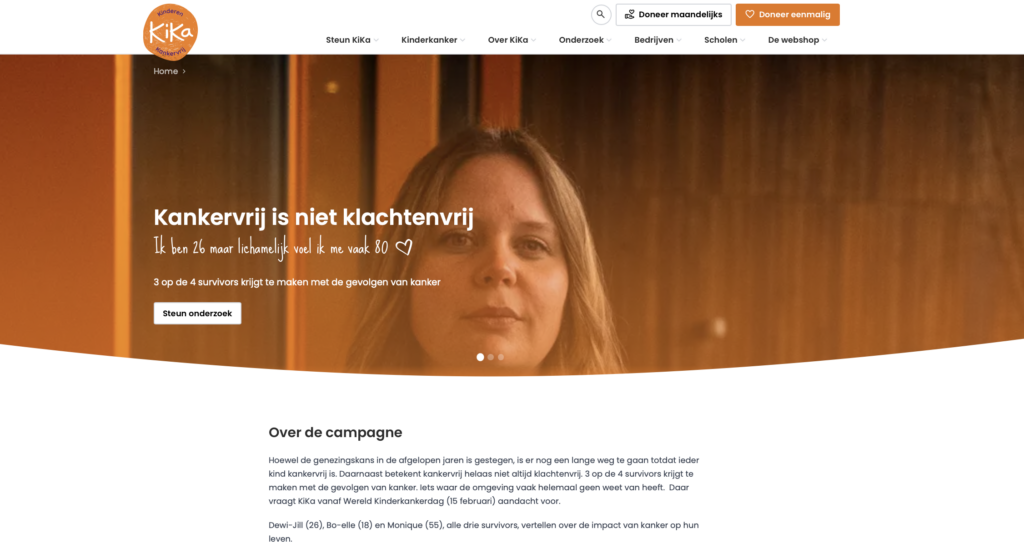This screenshot has width=1024, height=548.
Task: Expand the Onderzoek dropdown chevron
Action: (609, 40)
